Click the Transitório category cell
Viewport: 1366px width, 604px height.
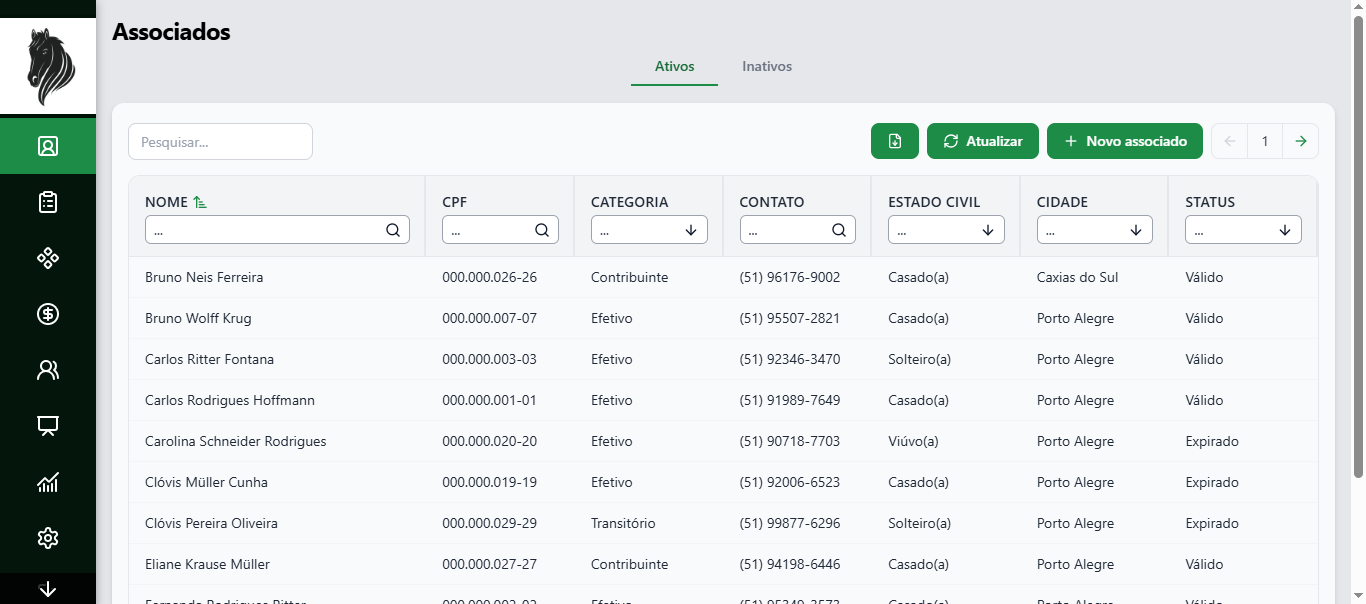(623, 523)
